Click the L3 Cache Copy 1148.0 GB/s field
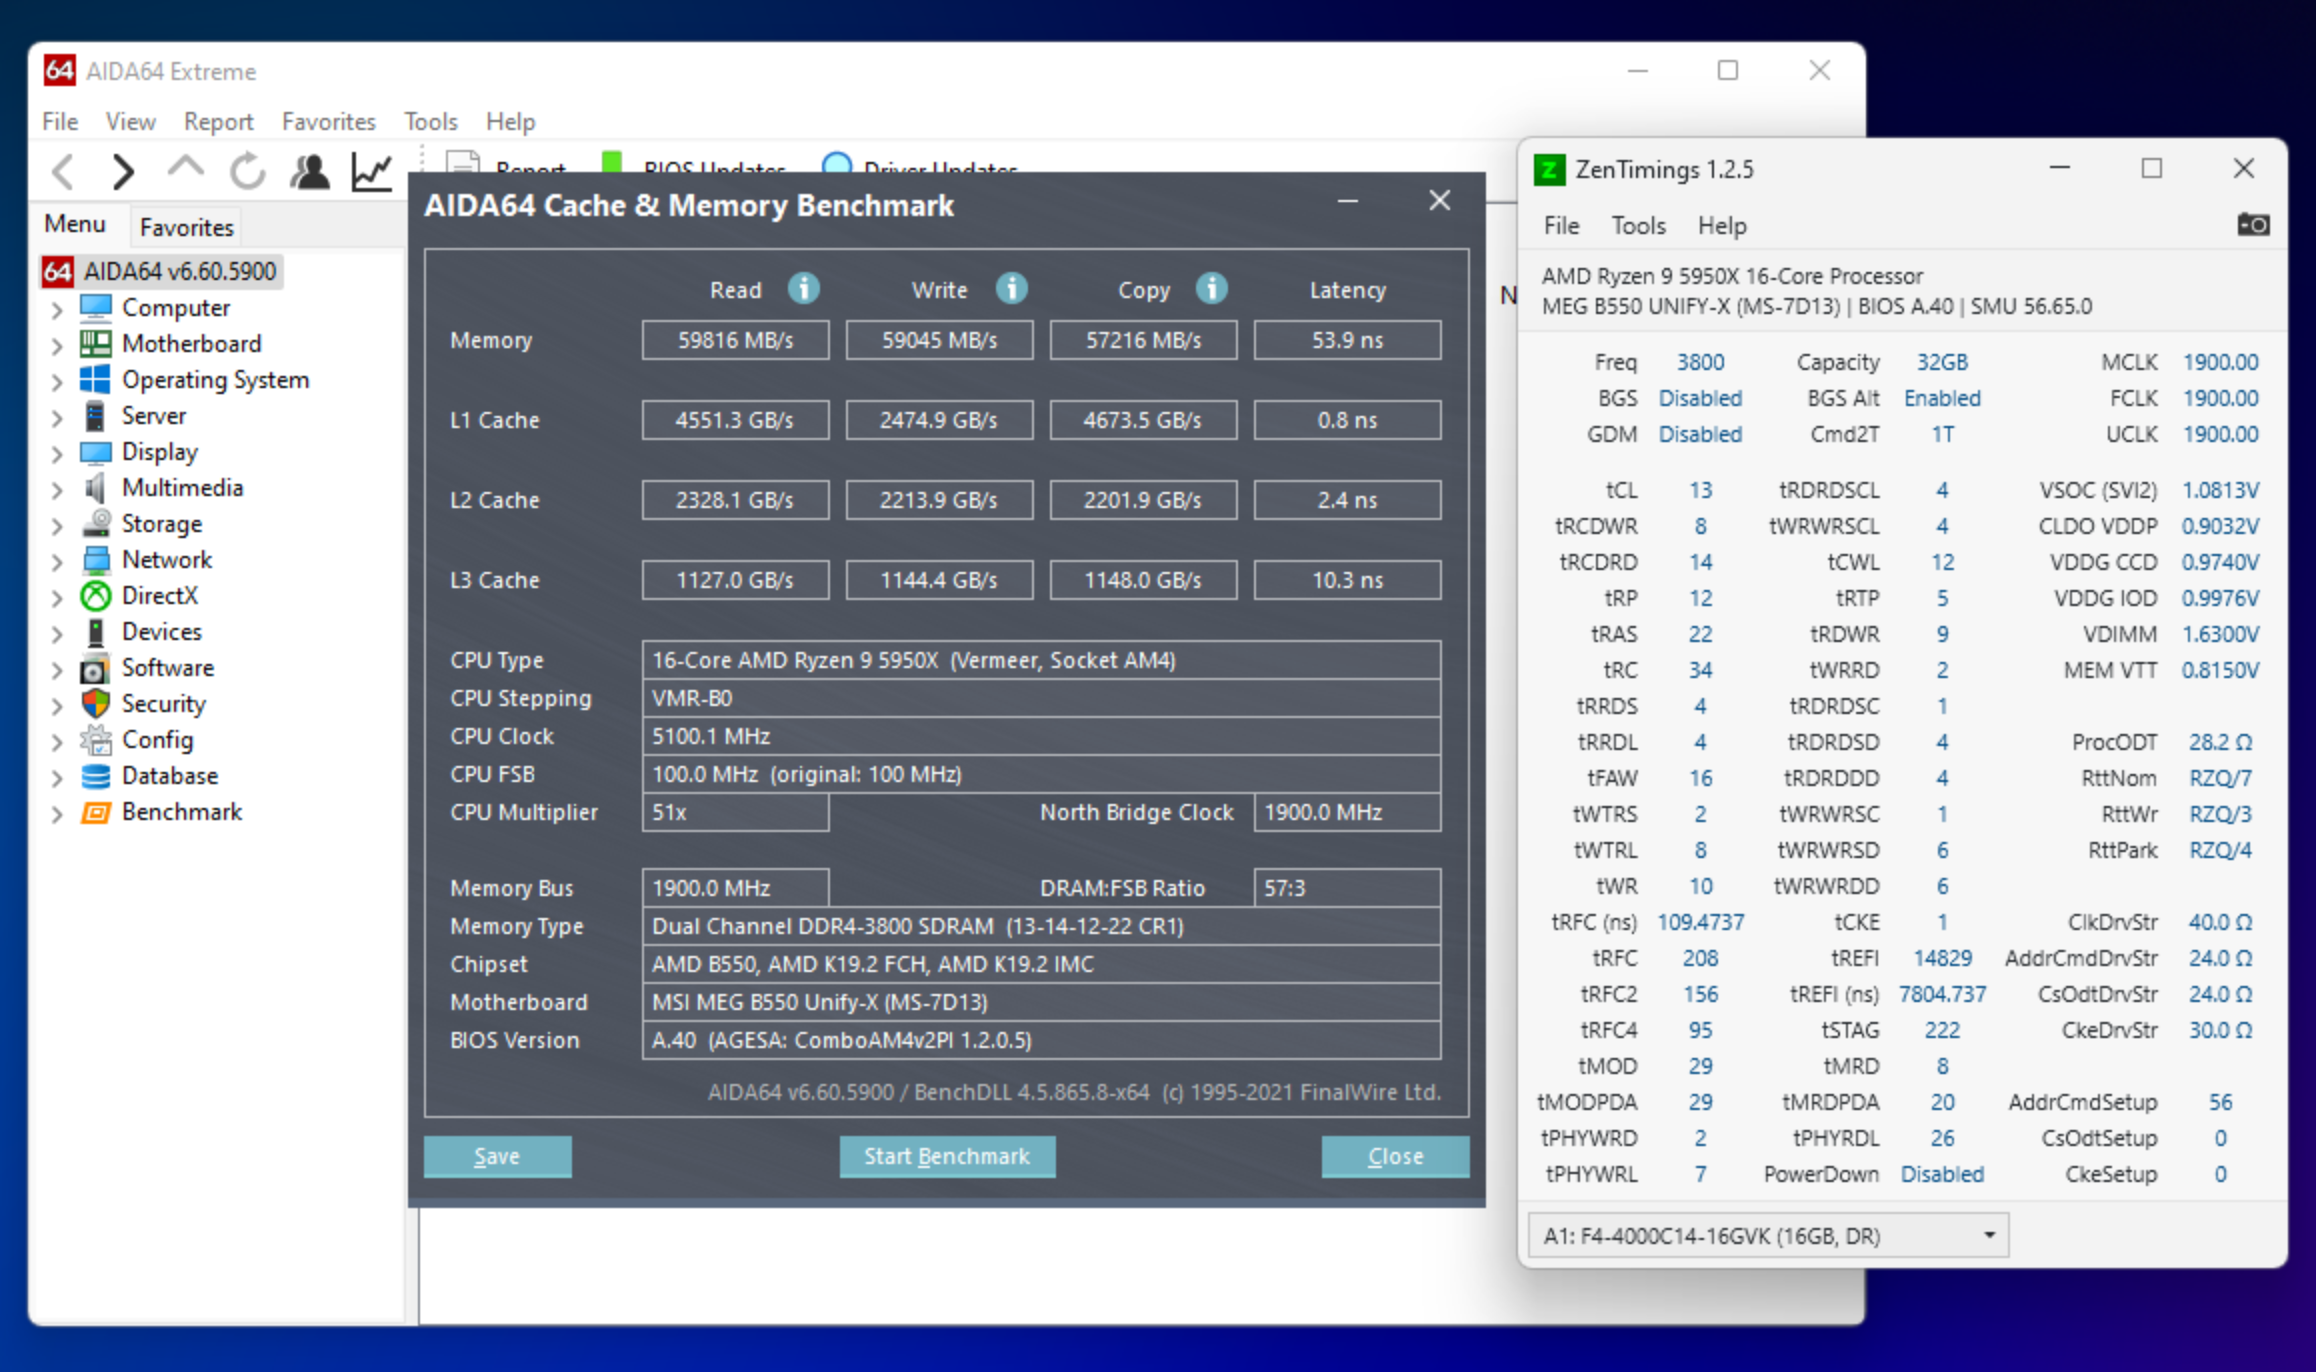The height and width of the screenshot is (1372, 2316). click(x=1143, y=580)
